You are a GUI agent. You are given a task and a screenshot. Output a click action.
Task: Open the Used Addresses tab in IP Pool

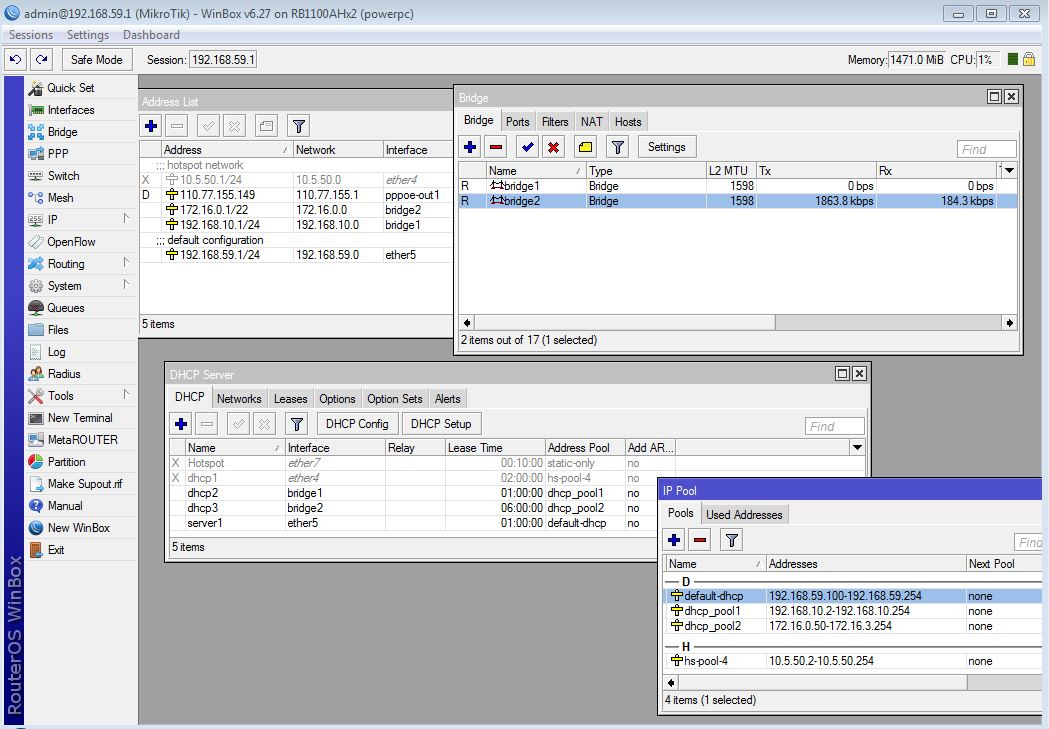pyautogui.click(x=744, y=514)
